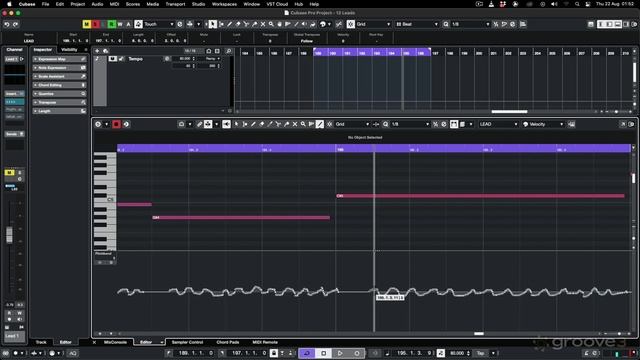The width and height of the screenshot is (640, 360).
Task: Click the project overview horizontal scrollbar thumb
Action: click(509, 111)
